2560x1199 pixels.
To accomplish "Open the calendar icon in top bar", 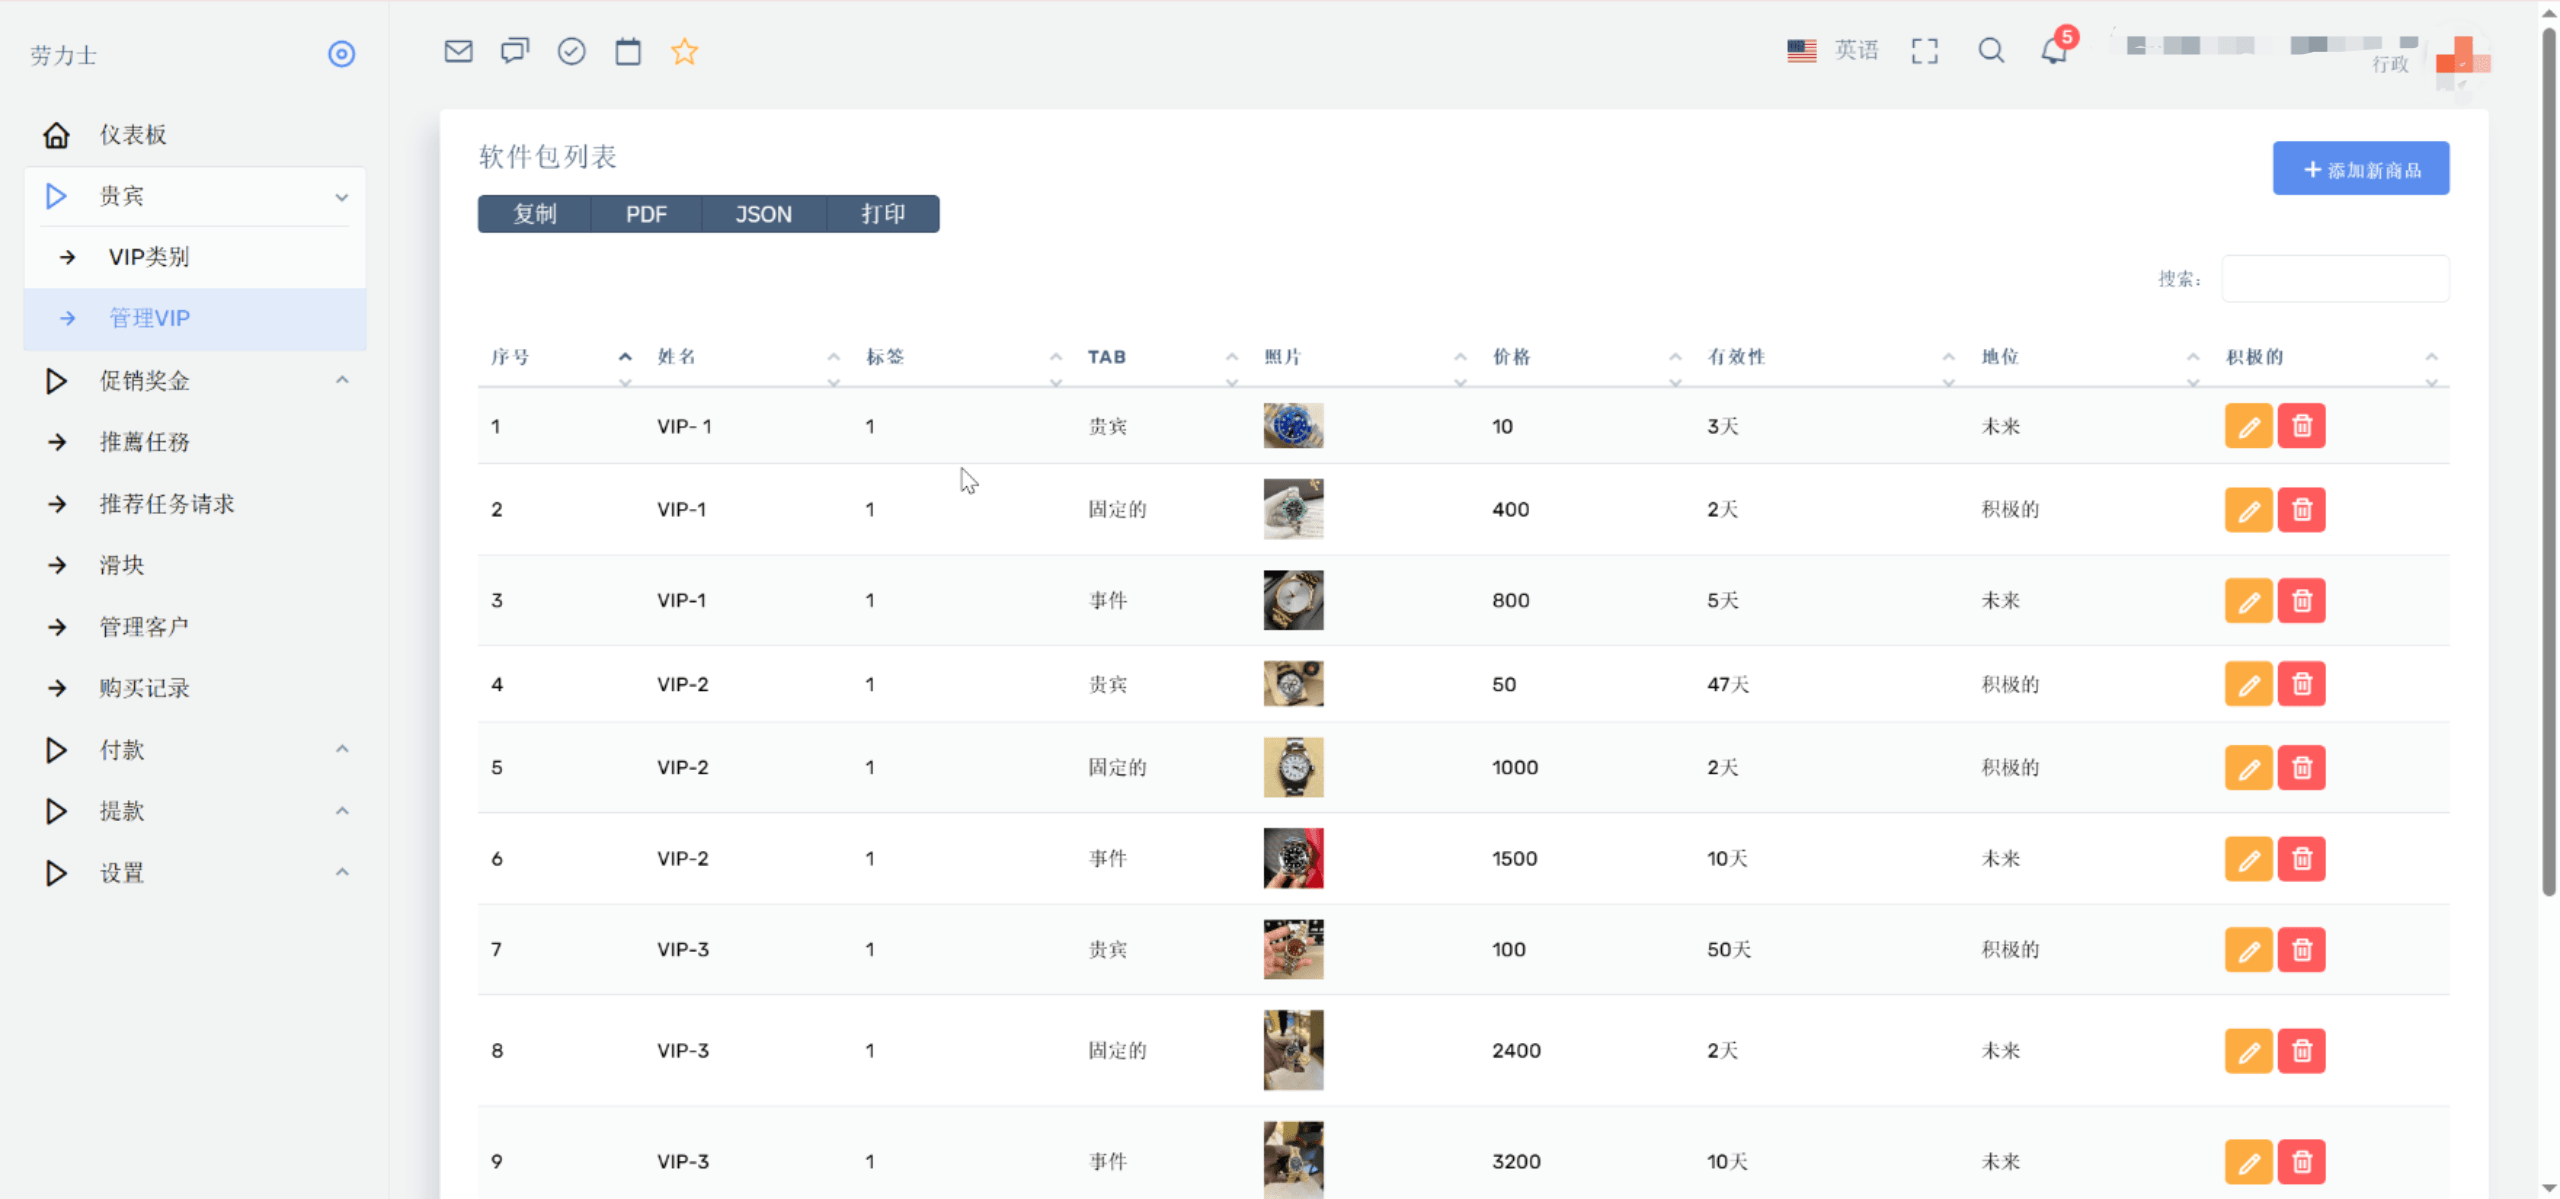I will point(628,51).
